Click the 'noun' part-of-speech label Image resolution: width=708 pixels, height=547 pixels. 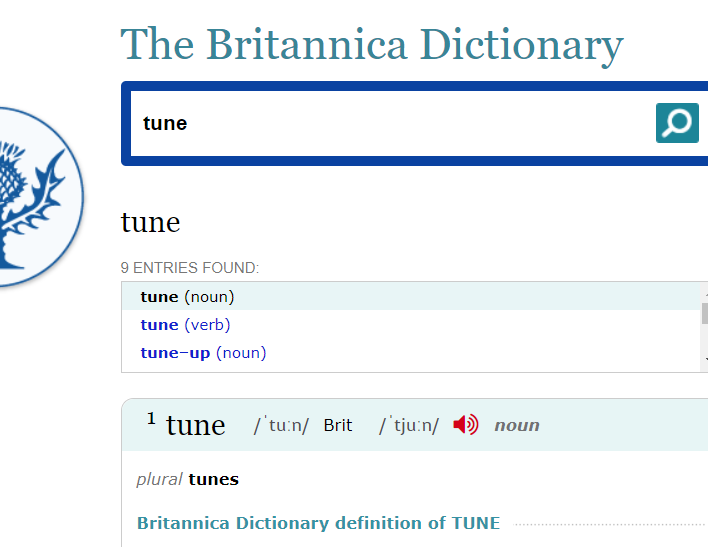point(517,425)
